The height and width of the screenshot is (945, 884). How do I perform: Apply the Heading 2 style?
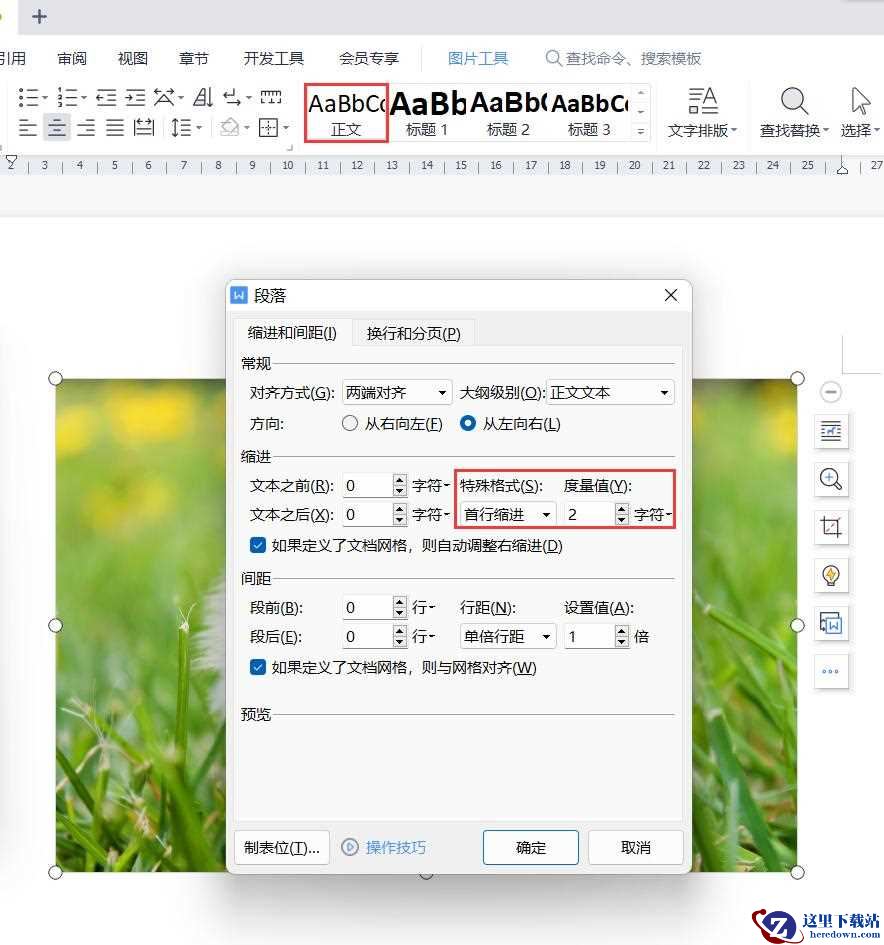(x=508, y=113)
